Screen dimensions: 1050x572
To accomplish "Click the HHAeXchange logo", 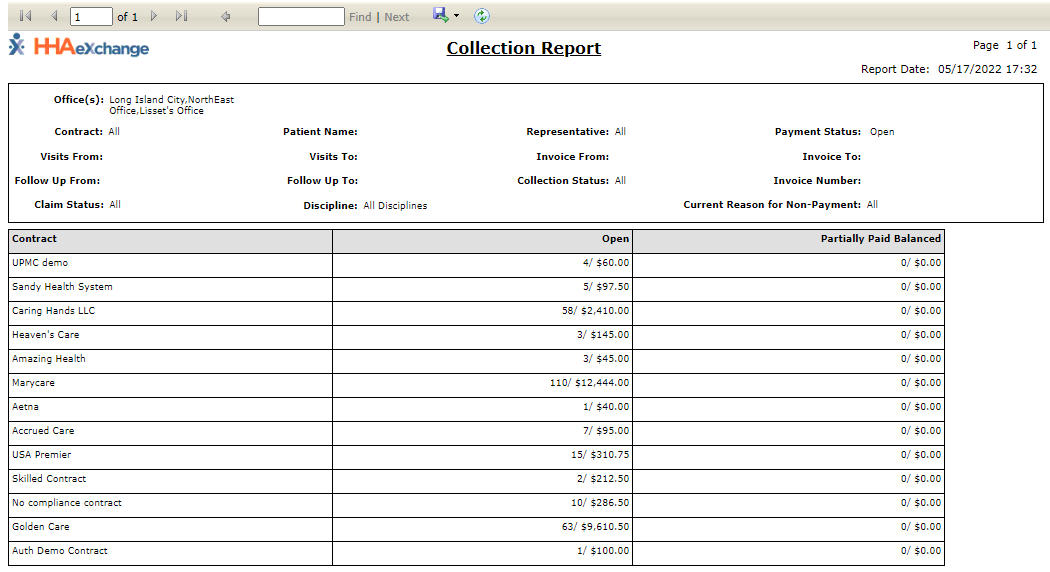I will click(79, 47).
